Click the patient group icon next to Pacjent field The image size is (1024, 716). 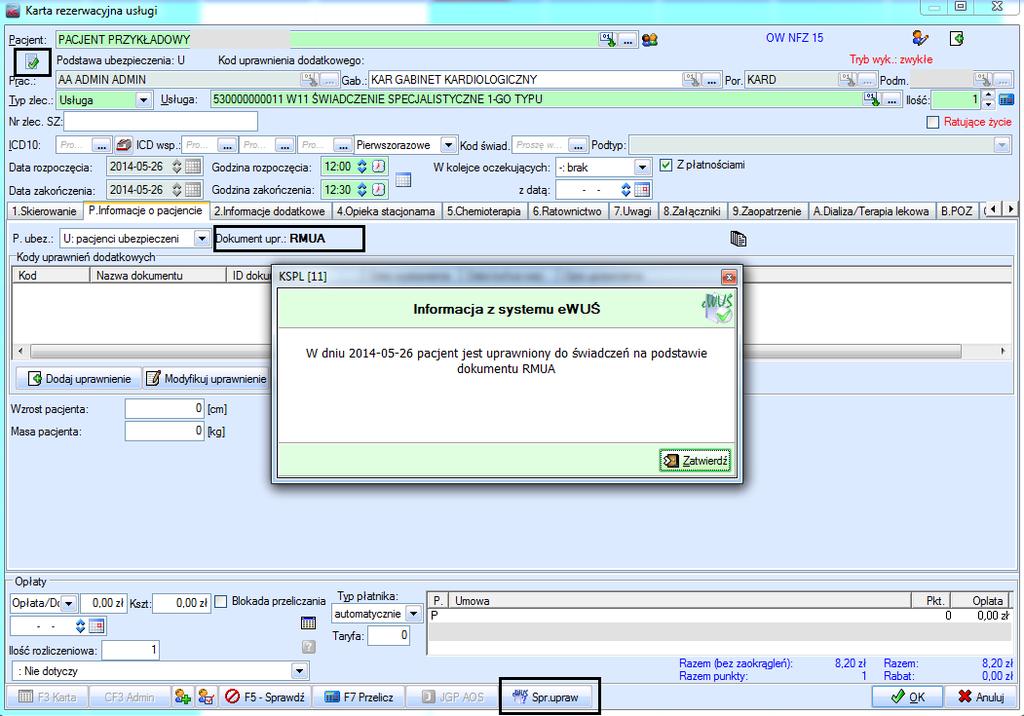click(649, 40)
